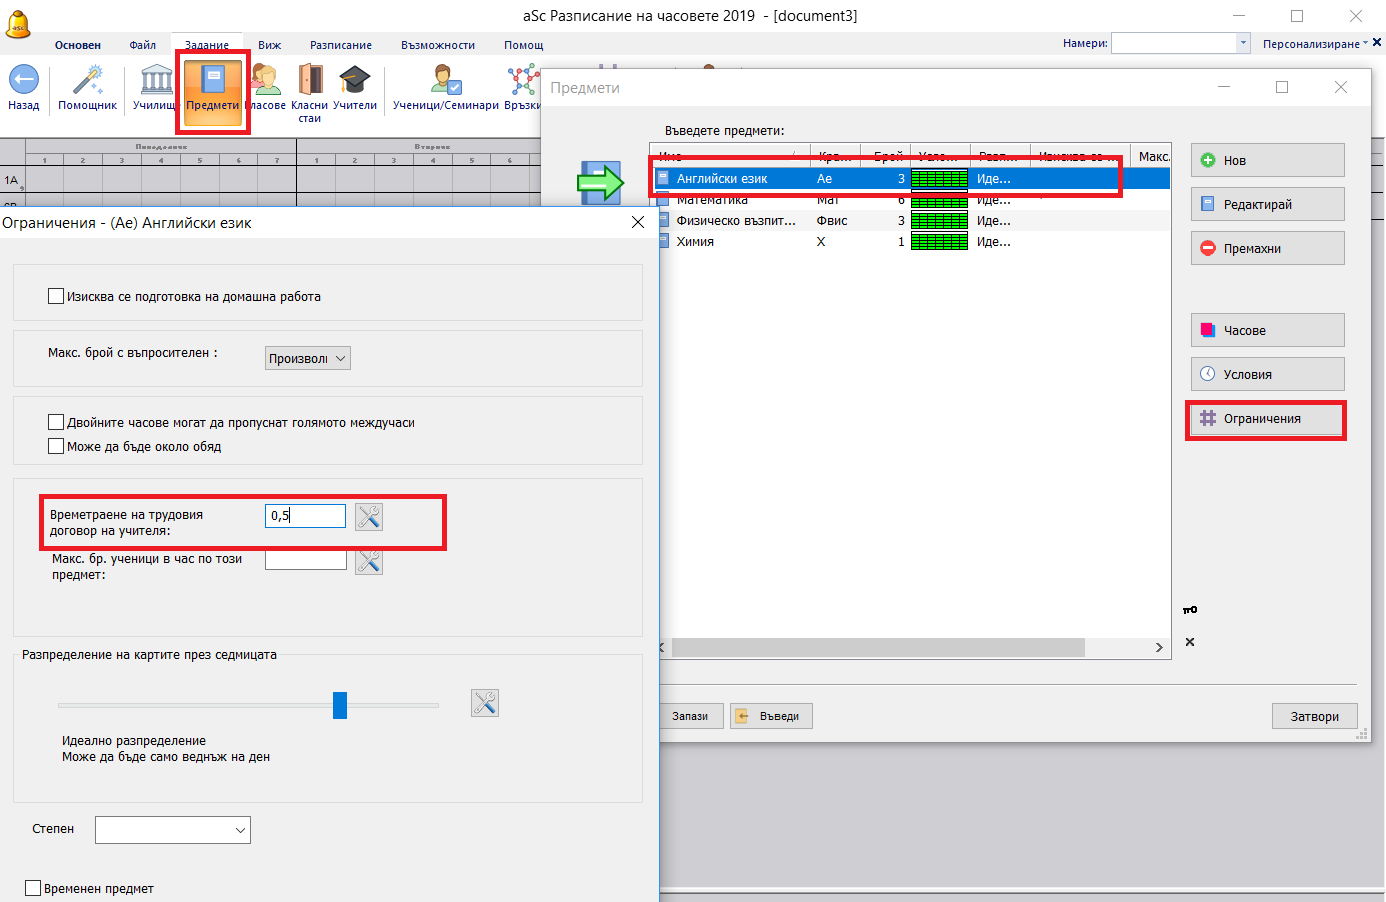Click the Затвори button
This screenshot has width=1386, height=902.
(1314, 716)
